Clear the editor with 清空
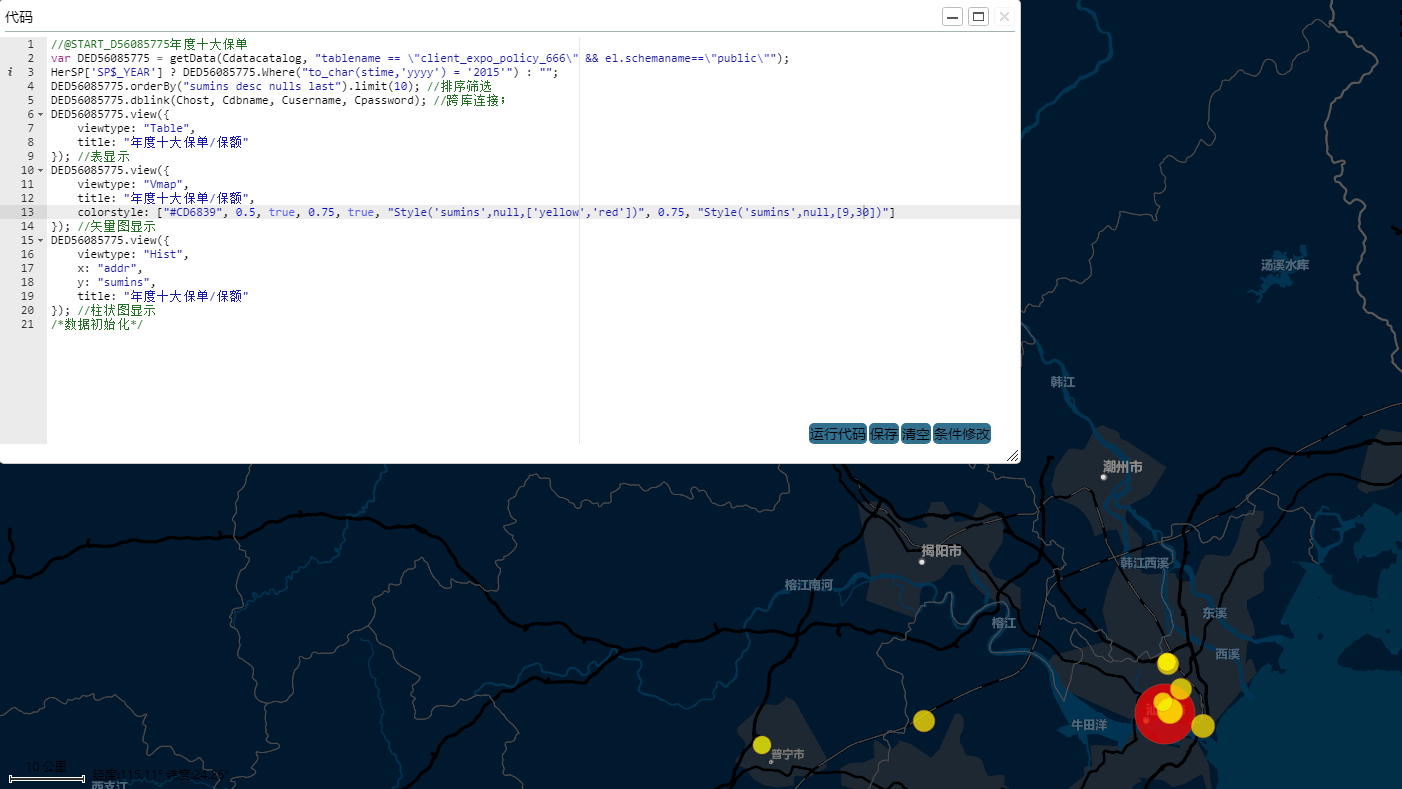Image resolution: width=1402 pixels, height=789 pixels. [916, 434]
